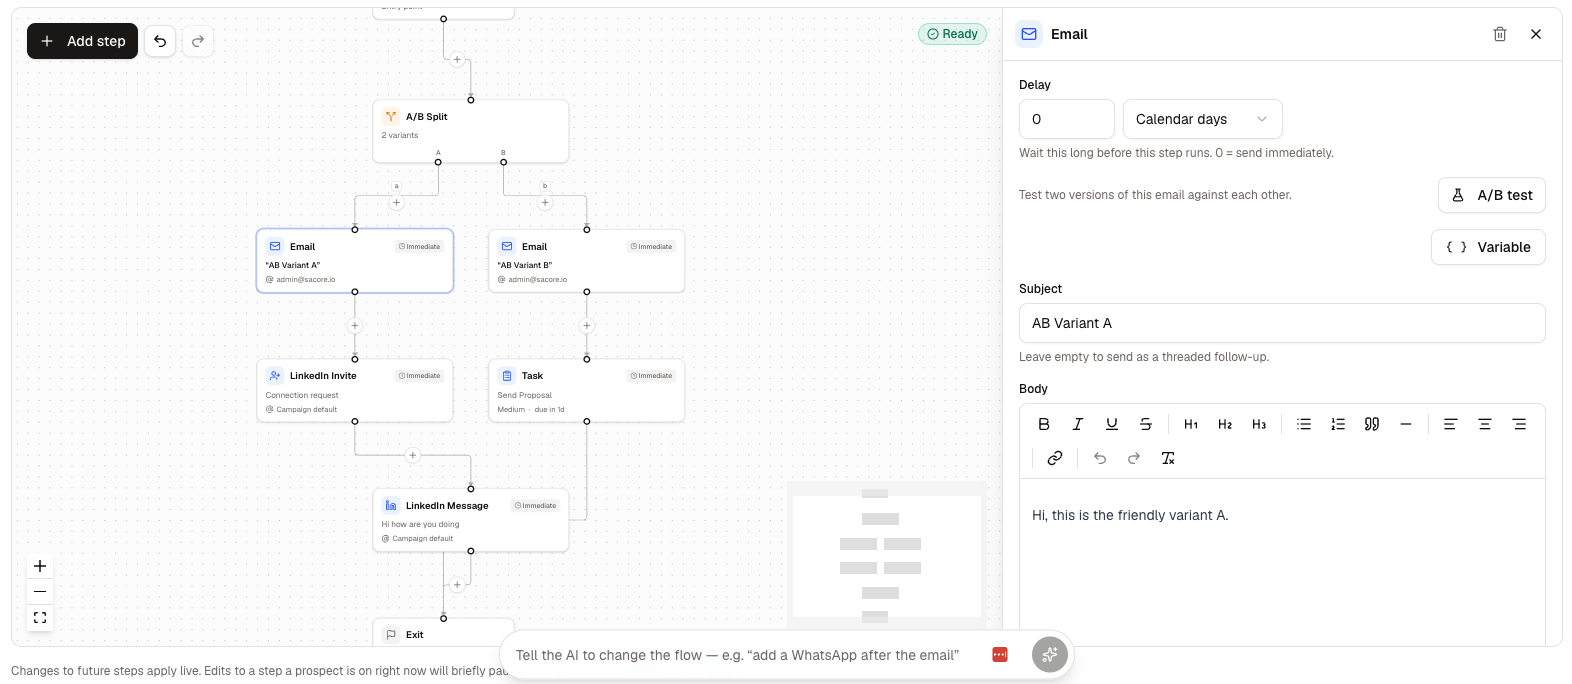This screenshot has height=684, width=1572.
Task: Insert a bulleted list
Action: [x=1304, y=424]
